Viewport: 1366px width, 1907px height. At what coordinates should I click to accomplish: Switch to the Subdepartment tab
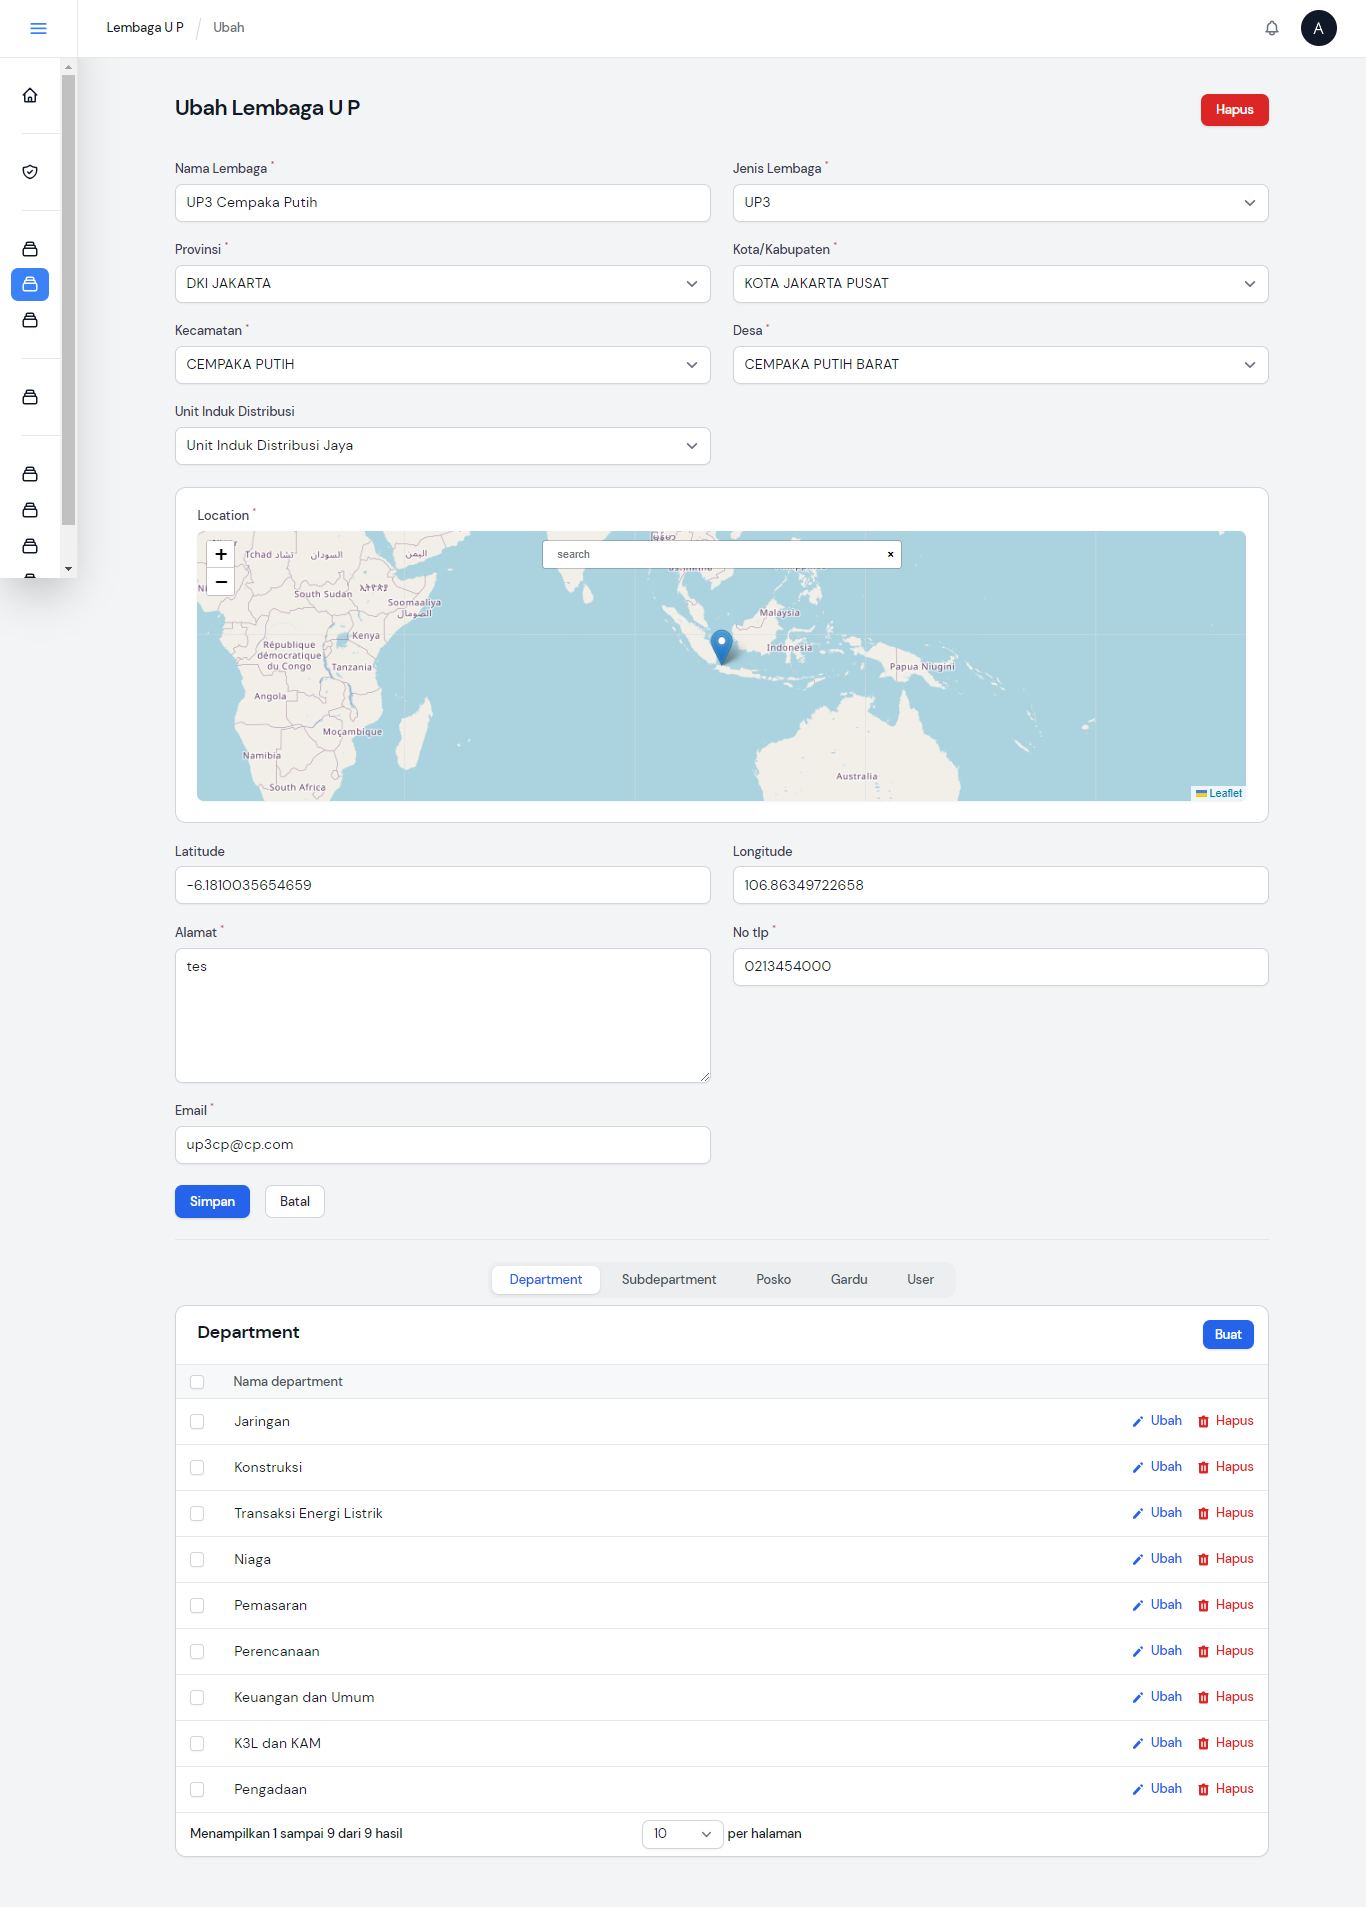tap(668, 1279)
